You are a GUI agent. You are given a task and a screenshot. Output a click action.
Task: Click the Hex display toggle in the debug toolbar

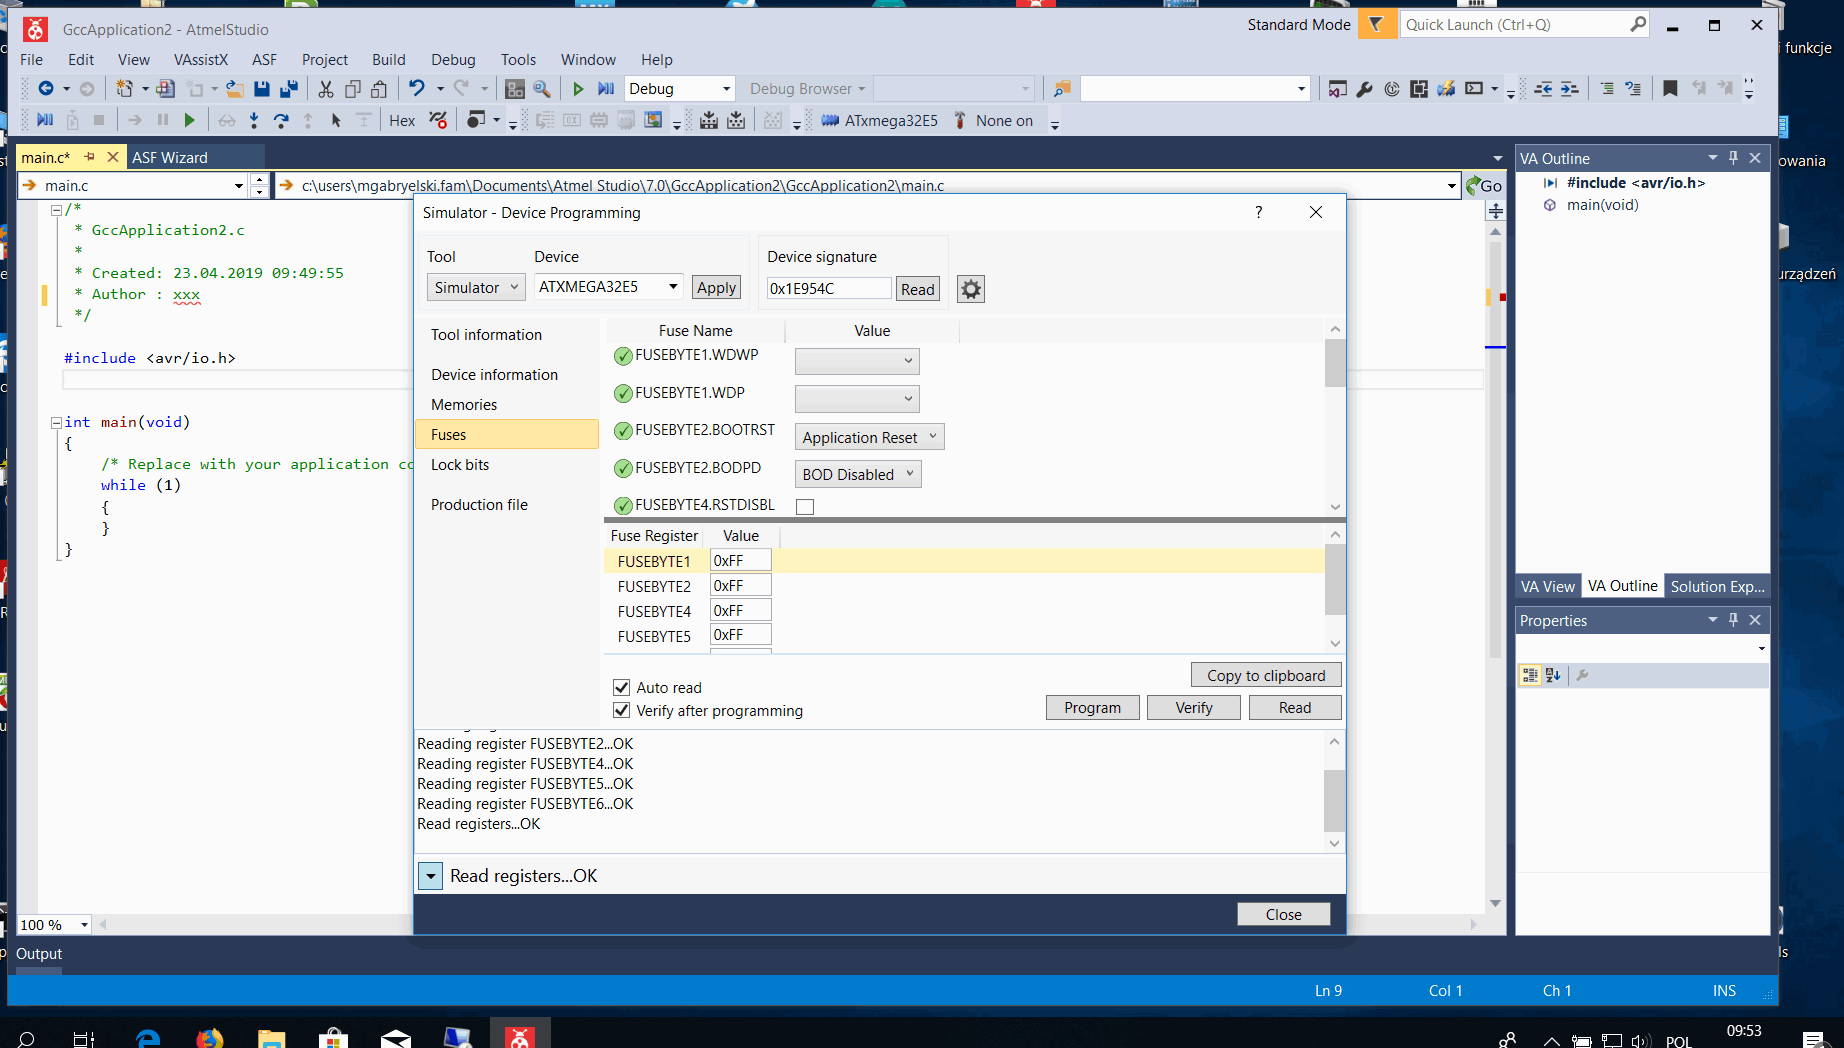(402, 121)
